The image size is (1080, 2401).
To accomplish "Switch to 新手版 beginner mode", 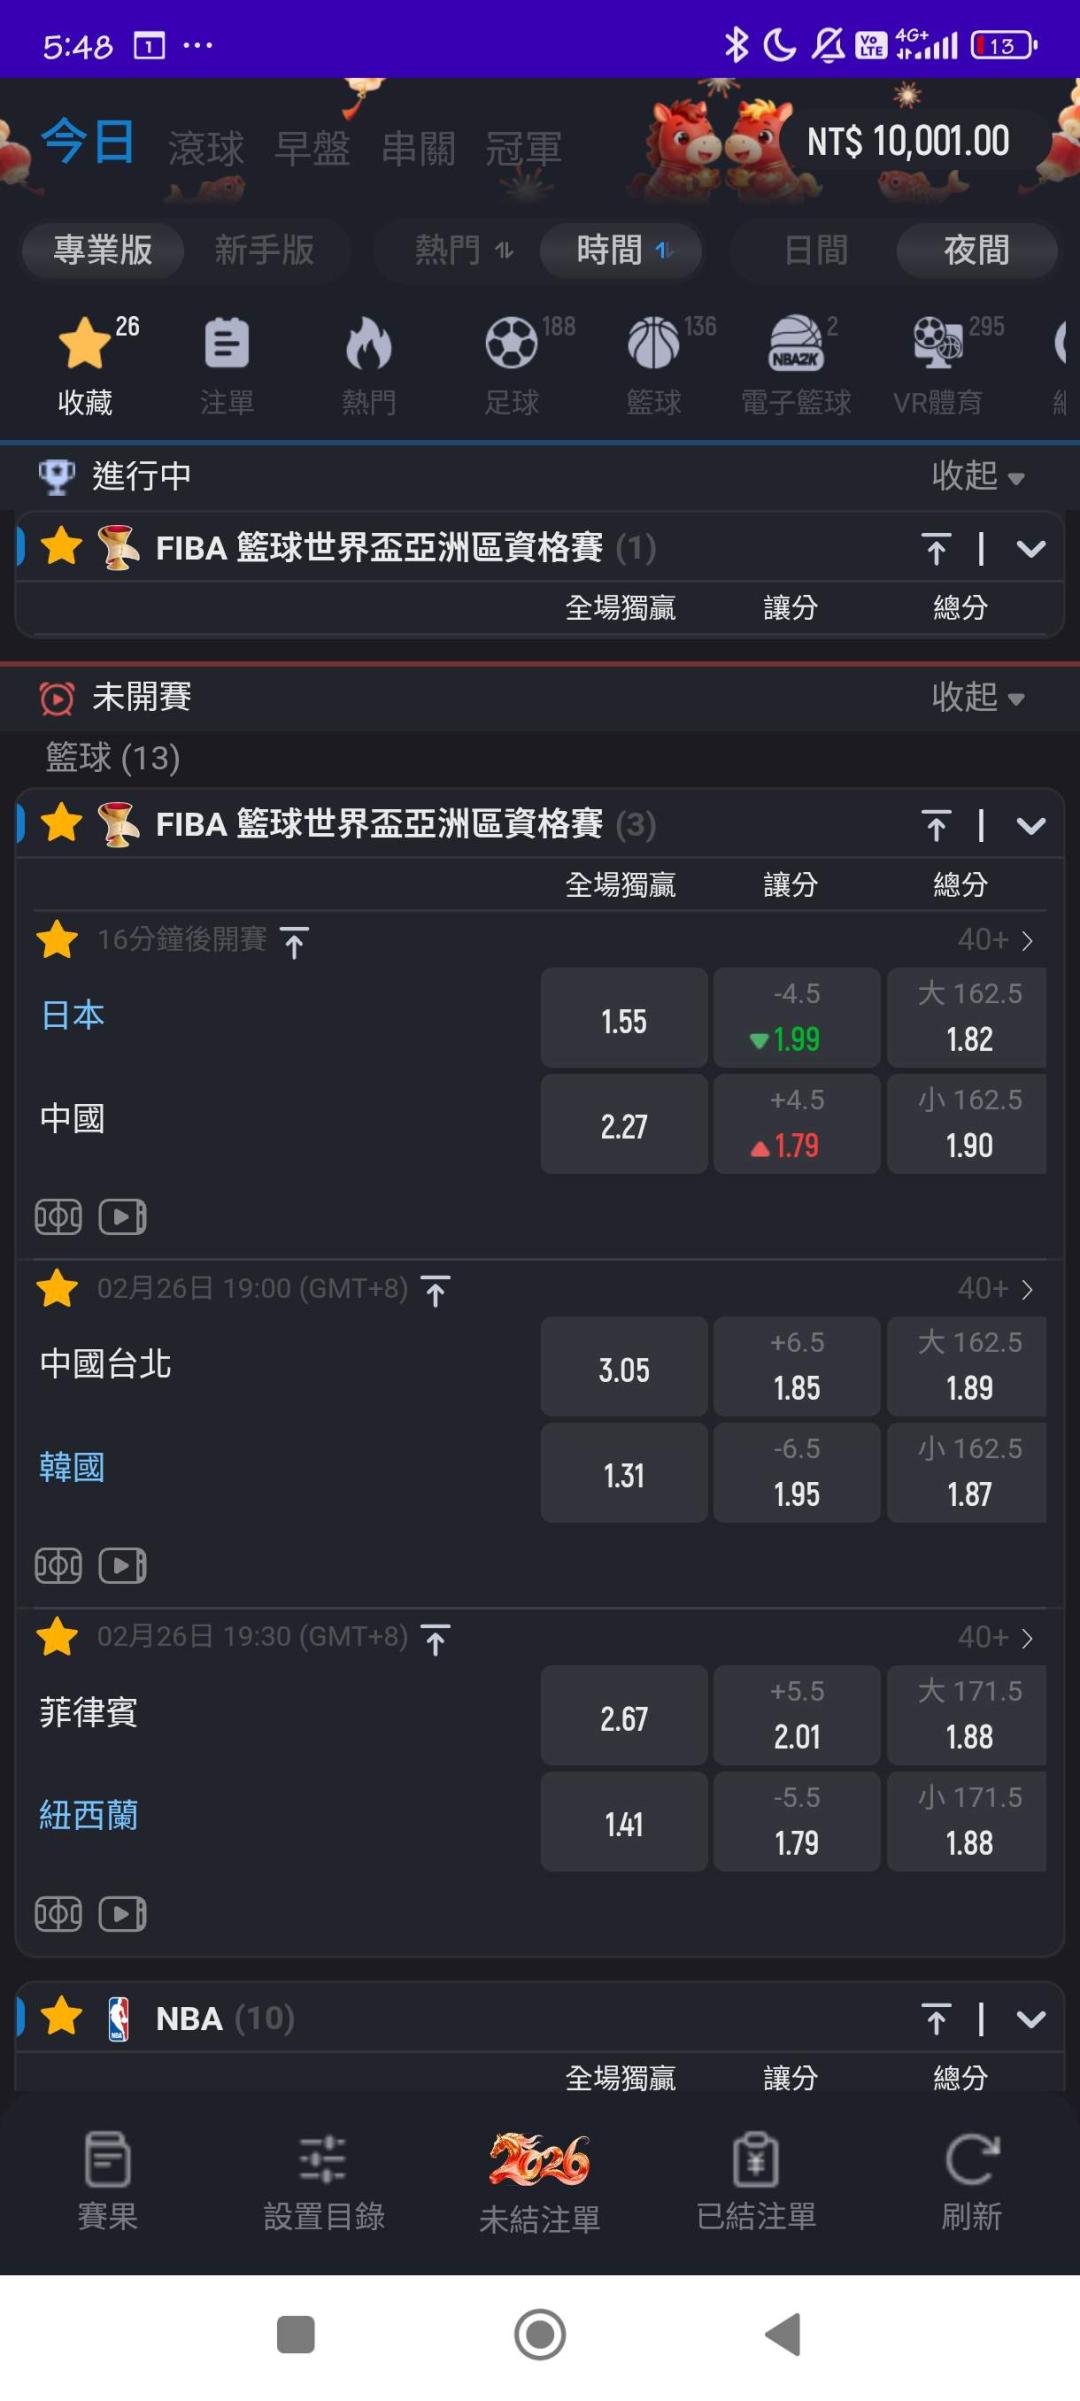I will click(264, 250).
